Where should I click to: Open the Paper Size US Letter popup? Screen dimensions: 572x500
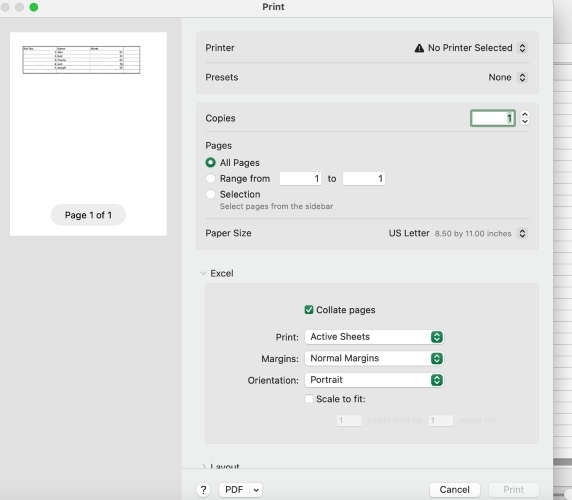pos(522,233)
